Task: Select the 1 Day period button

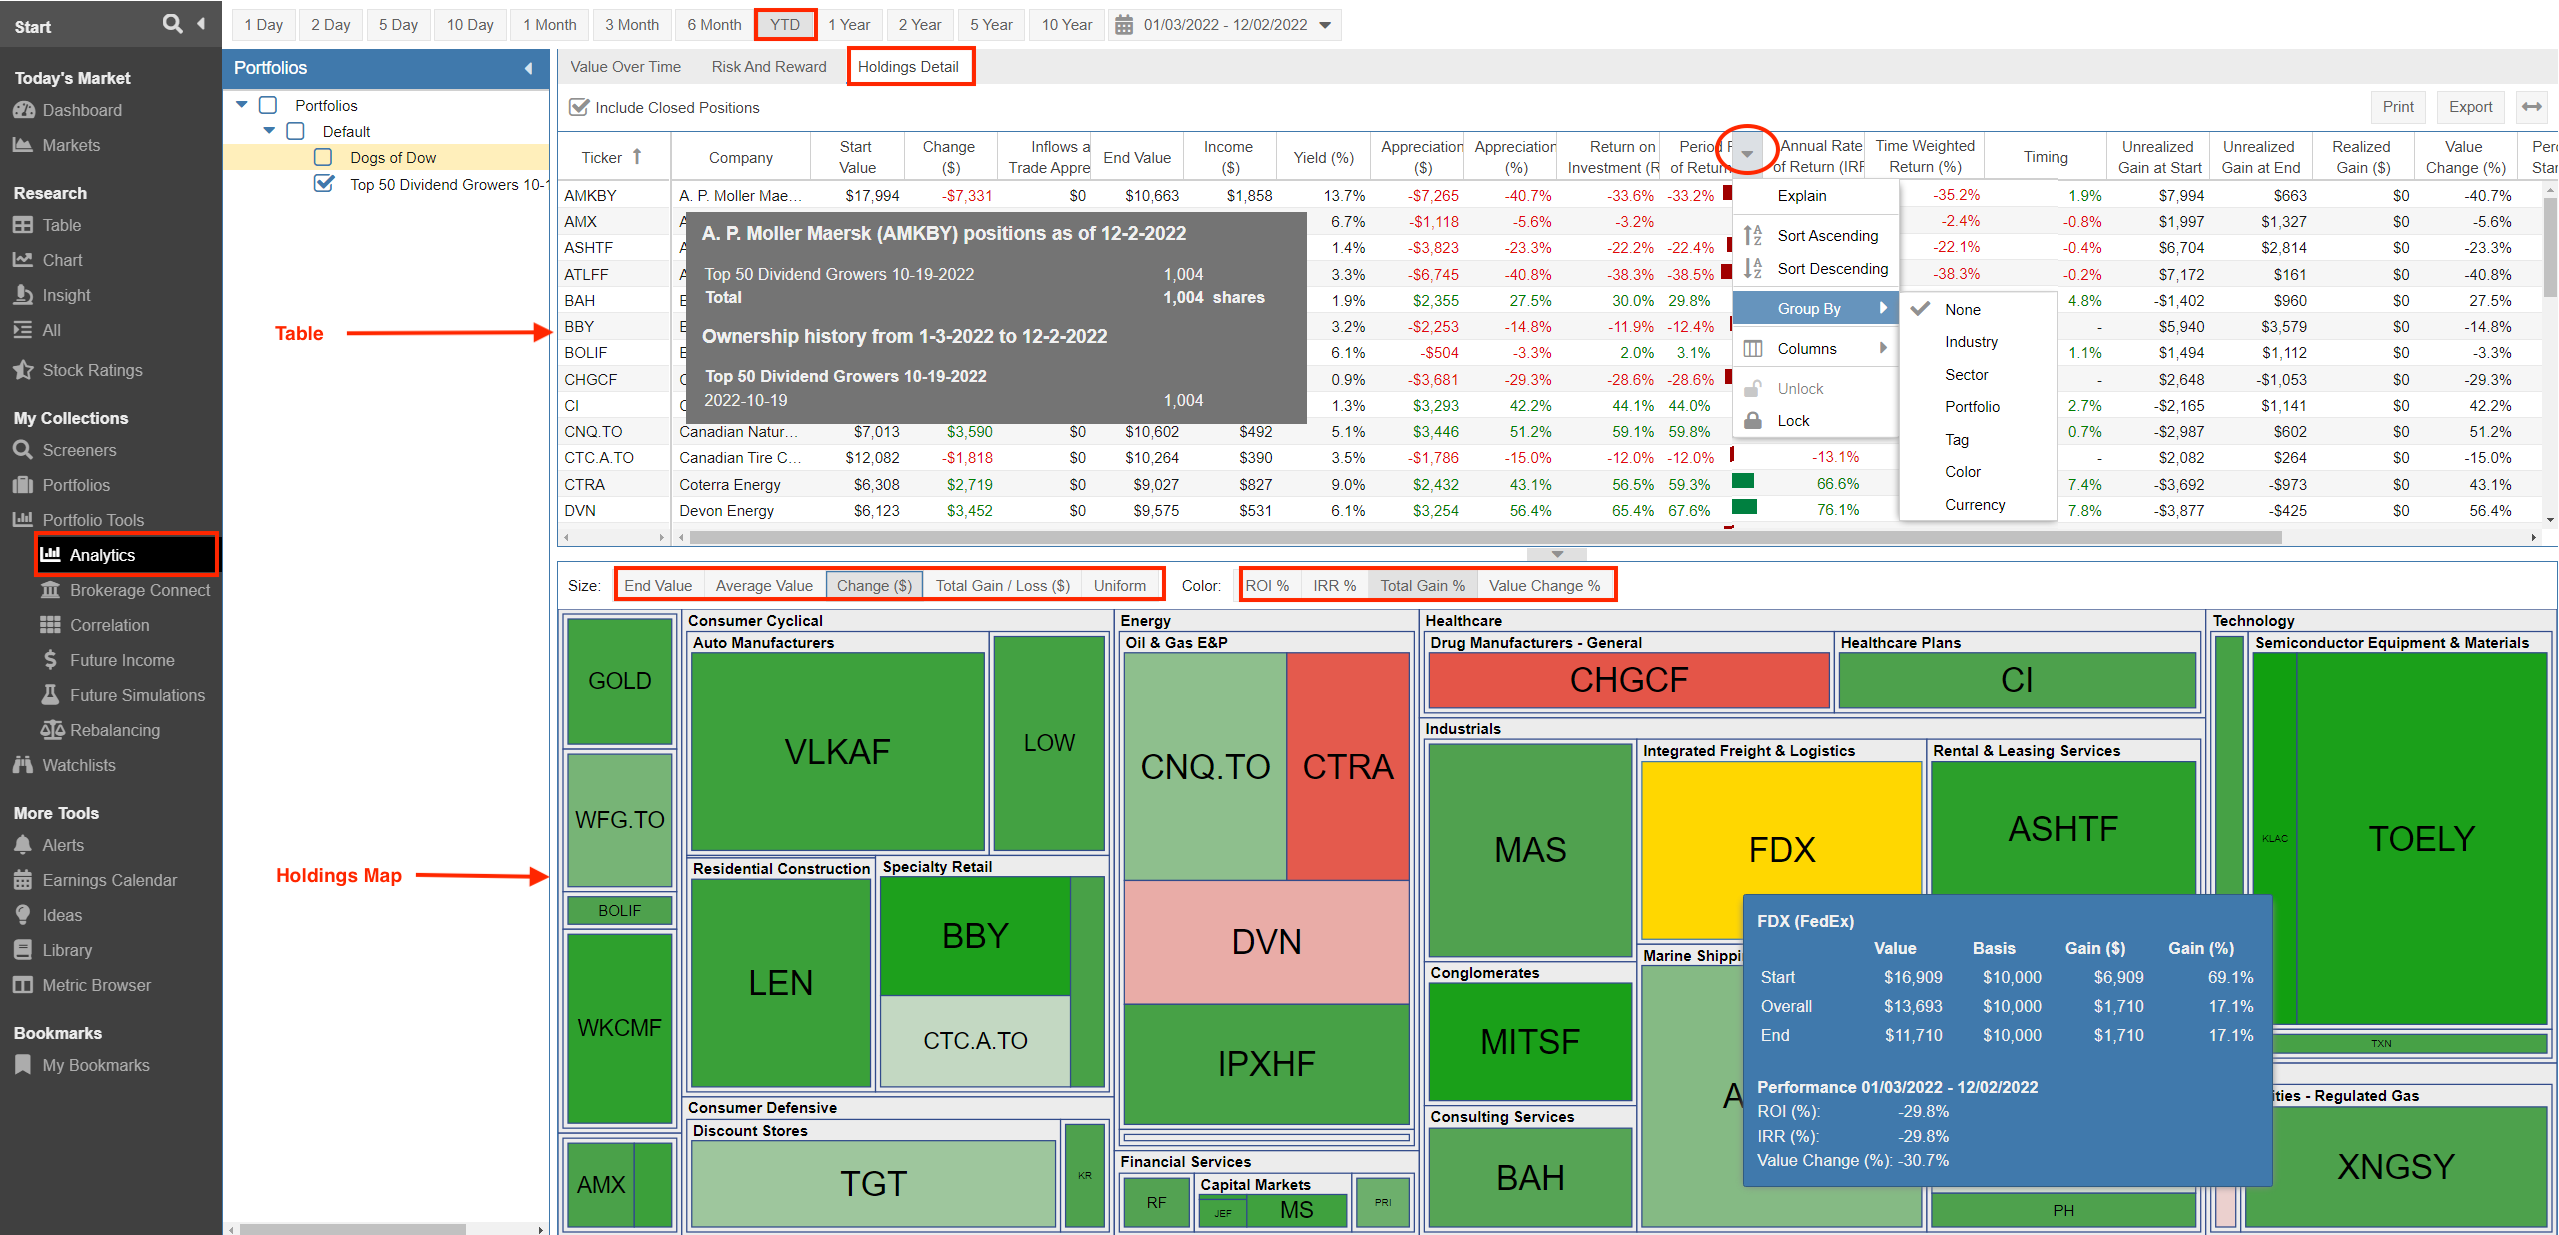Action: point(264,24)
